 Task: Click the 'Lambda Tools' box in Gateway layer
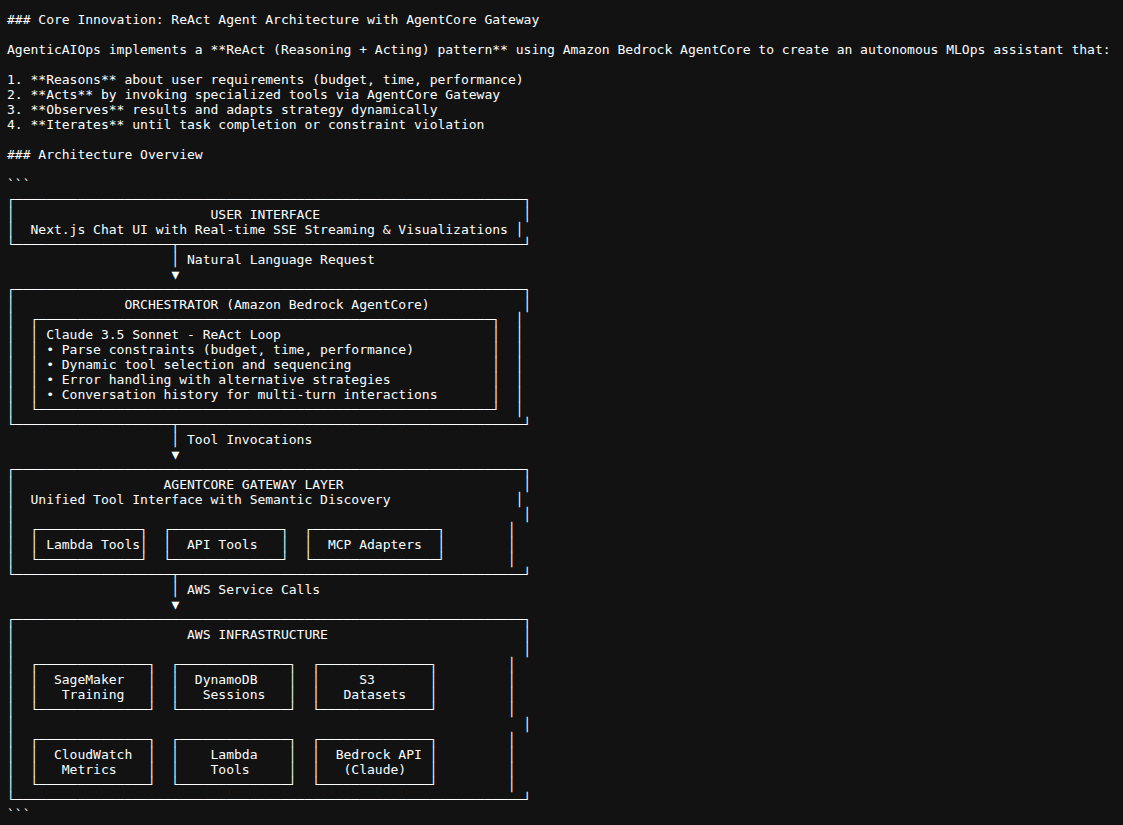tap(89, 545)
